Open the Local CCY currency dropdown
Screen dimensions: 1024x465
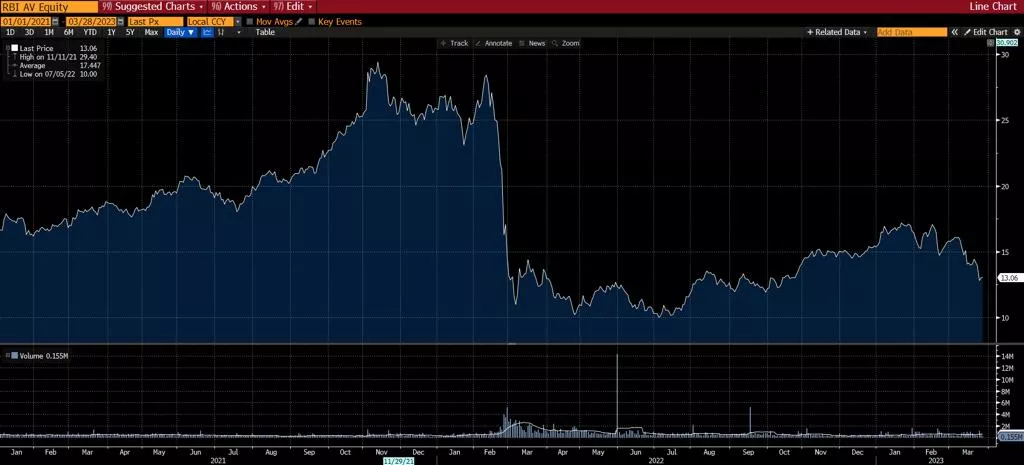pyautogui.click(x=237, y=21)
